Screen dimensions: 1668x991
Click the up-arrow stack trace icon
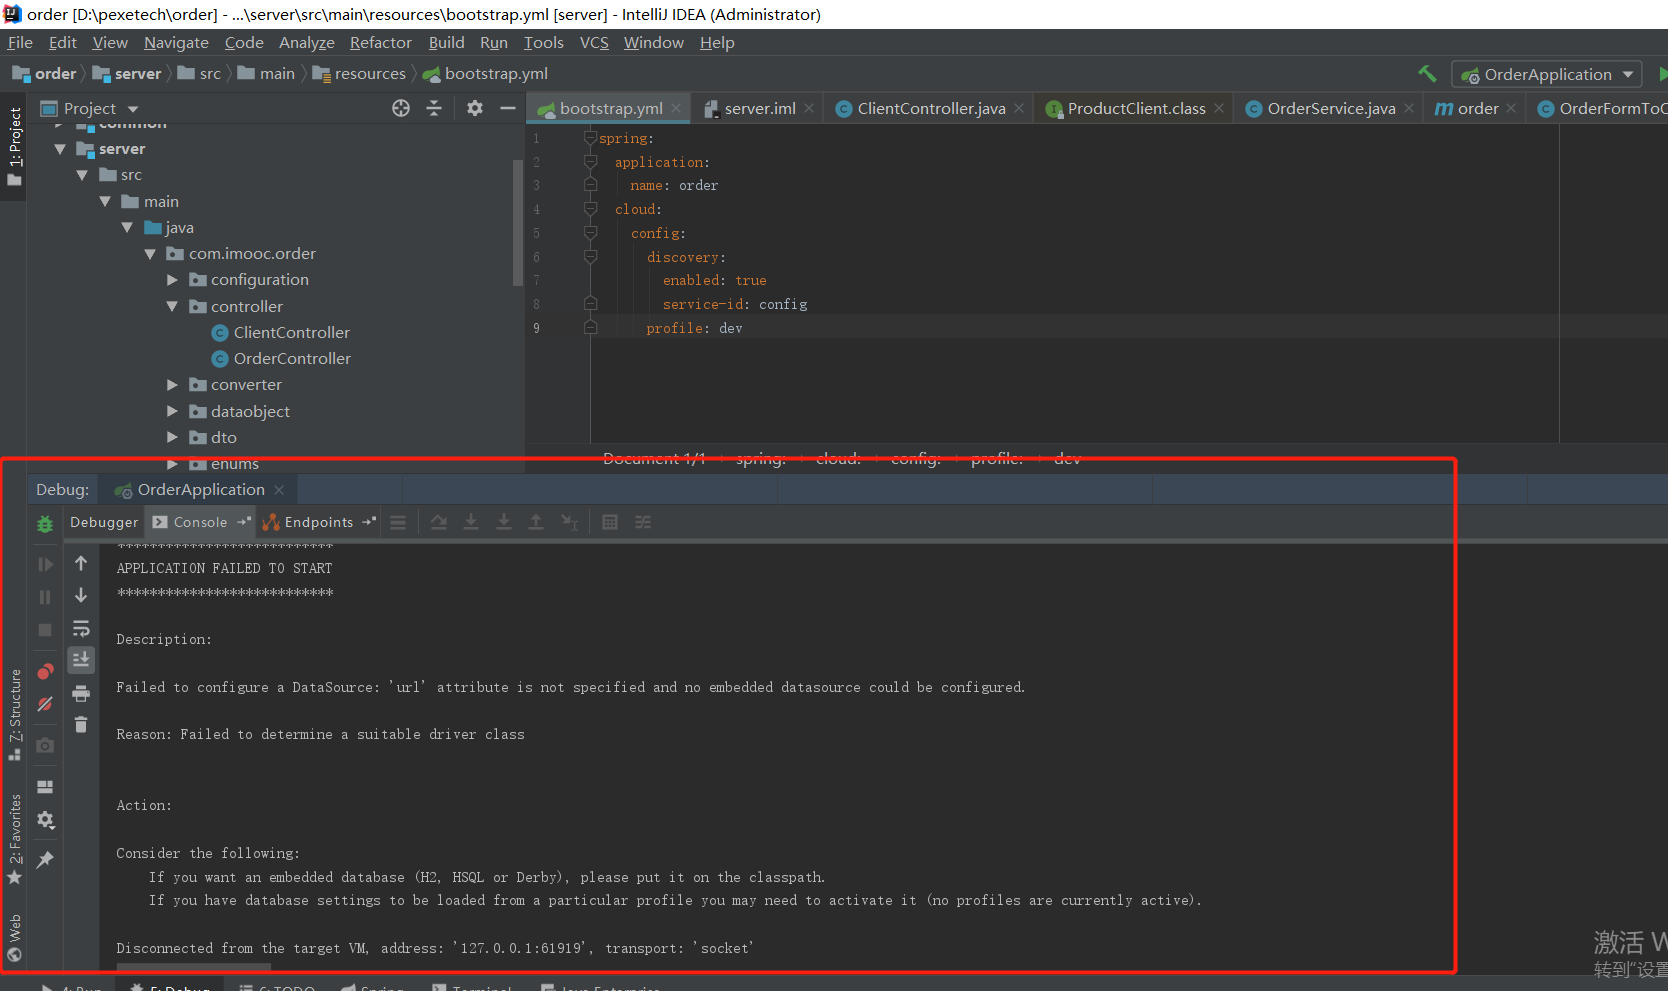pyautogui.click(x=81, y=564)
